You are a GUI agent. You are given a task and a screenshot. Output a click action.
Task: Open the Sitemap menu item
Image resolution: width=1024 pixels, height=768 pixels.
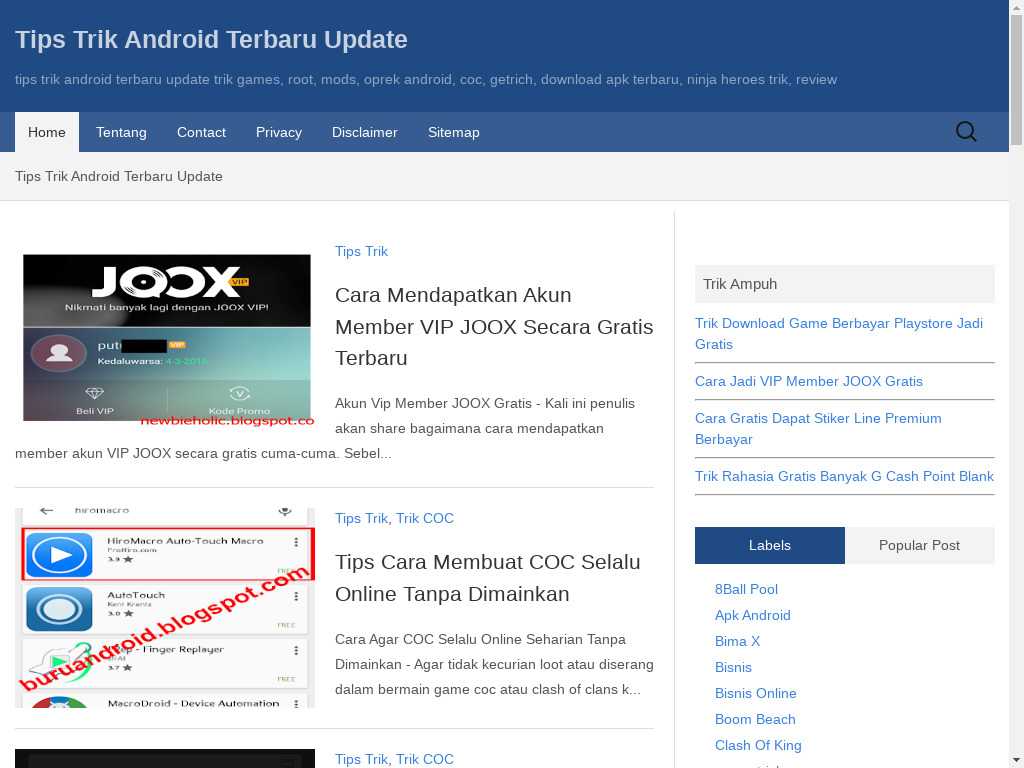(x=453, y=132)
